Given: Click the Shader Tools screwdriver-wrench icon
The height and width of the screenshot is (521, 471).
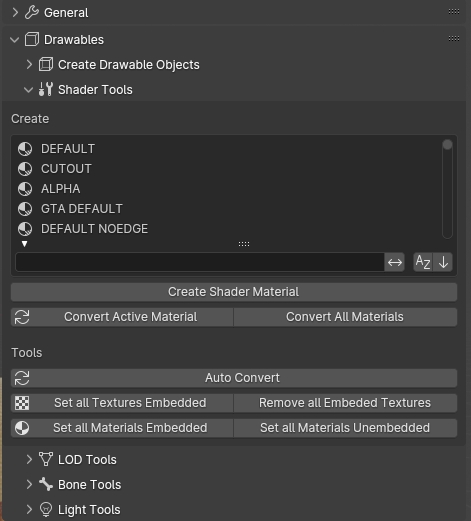Looking at the screenshot, I should pos(46,89).
